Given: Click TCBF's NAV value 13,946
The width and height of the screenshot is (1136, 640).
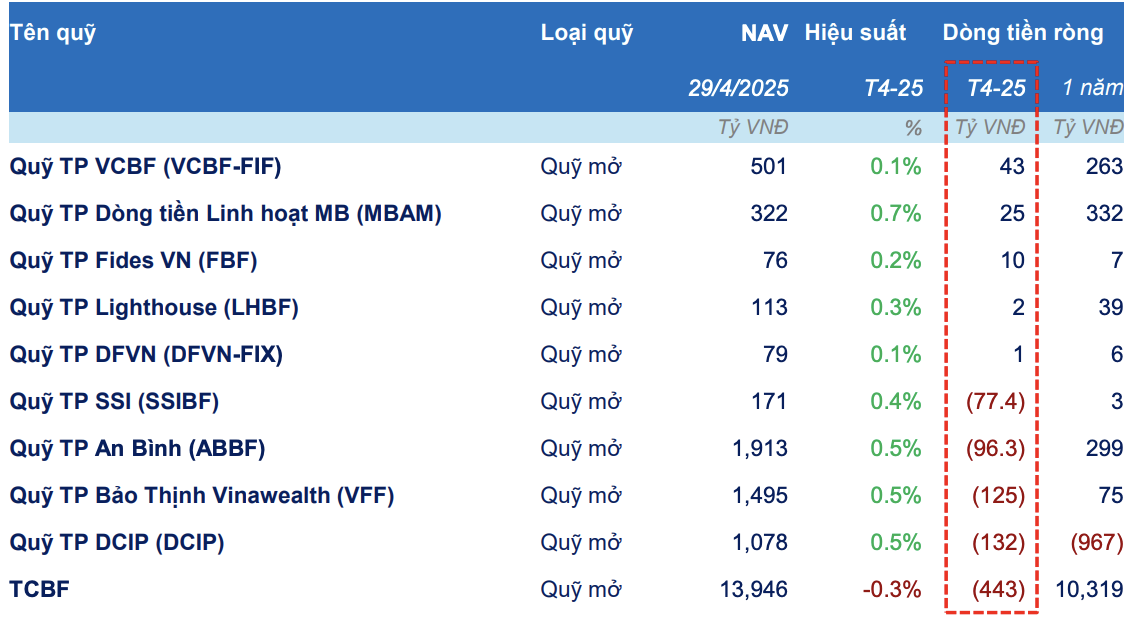Looking at the screenshot, I should point(754,590).
